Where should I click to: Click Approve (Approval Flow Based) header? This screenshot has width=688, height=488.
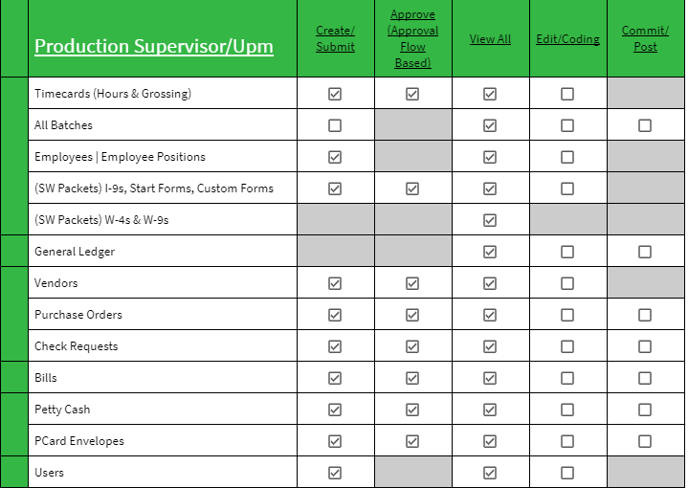tap(412, 39)
